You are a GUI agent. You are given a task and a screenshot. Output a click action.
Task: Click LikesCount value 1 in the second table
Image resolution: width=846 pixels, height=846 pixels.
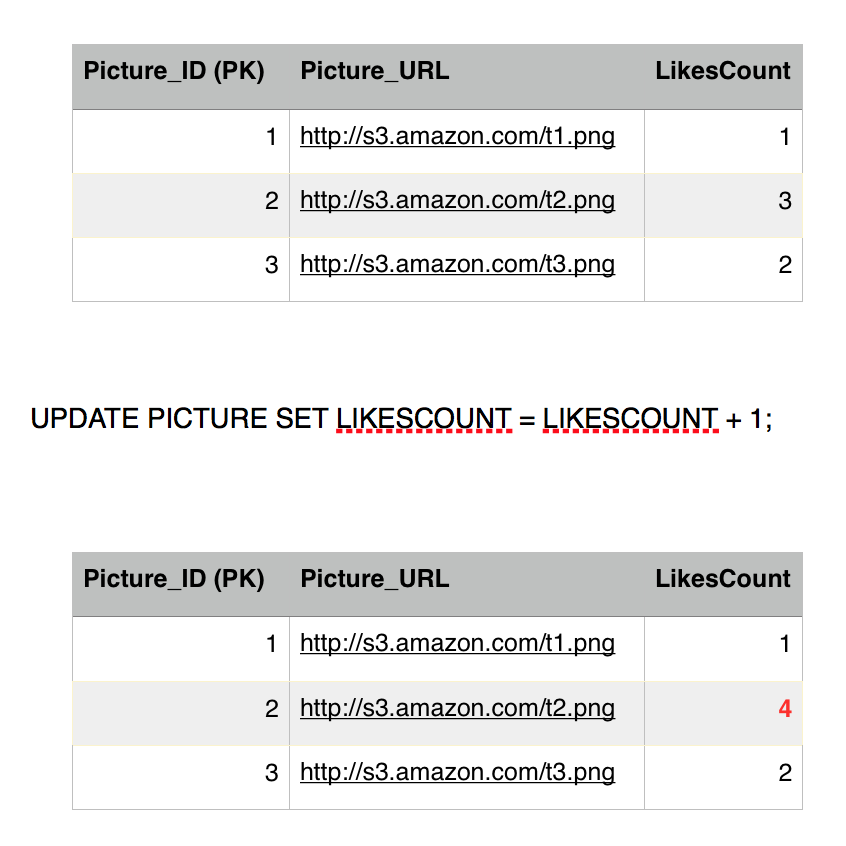tap(785, 644)
